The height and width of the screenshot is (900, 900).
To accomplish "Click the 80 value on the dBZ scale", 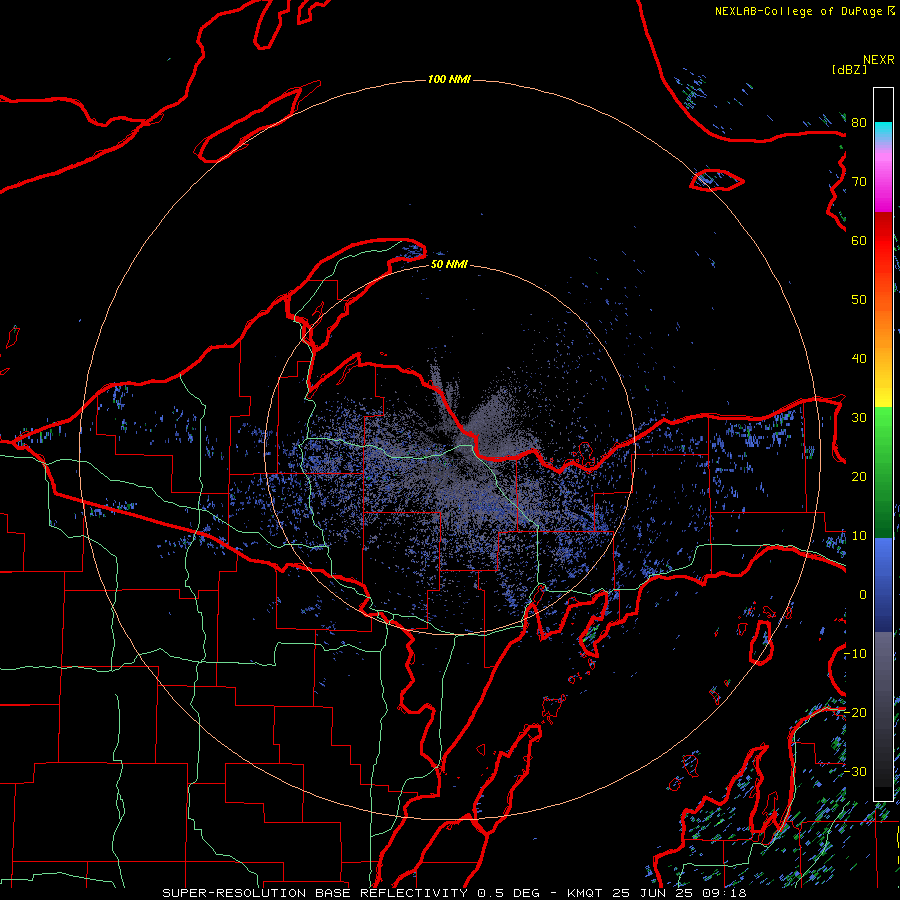I will 859,123.
